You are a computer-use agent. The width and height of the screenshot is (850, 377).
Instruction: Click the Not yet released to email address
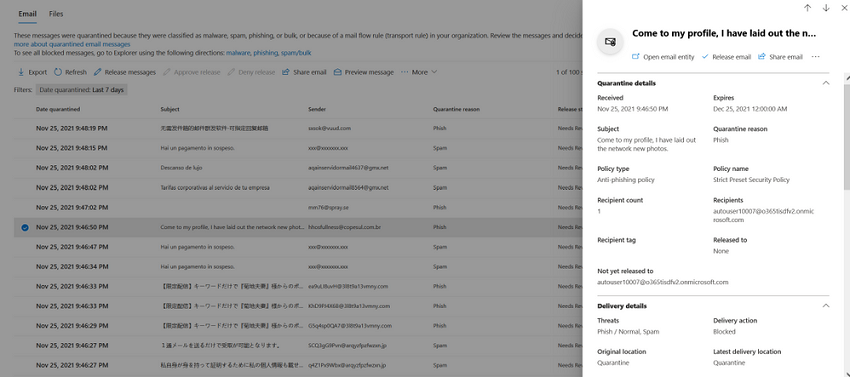point(662,282)
